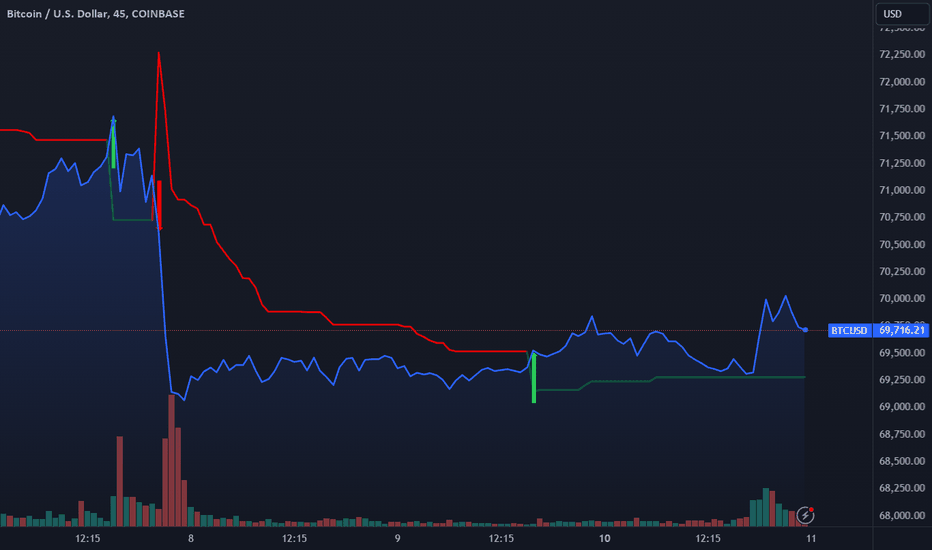Click the 69,500.00 price axis label

902,353
